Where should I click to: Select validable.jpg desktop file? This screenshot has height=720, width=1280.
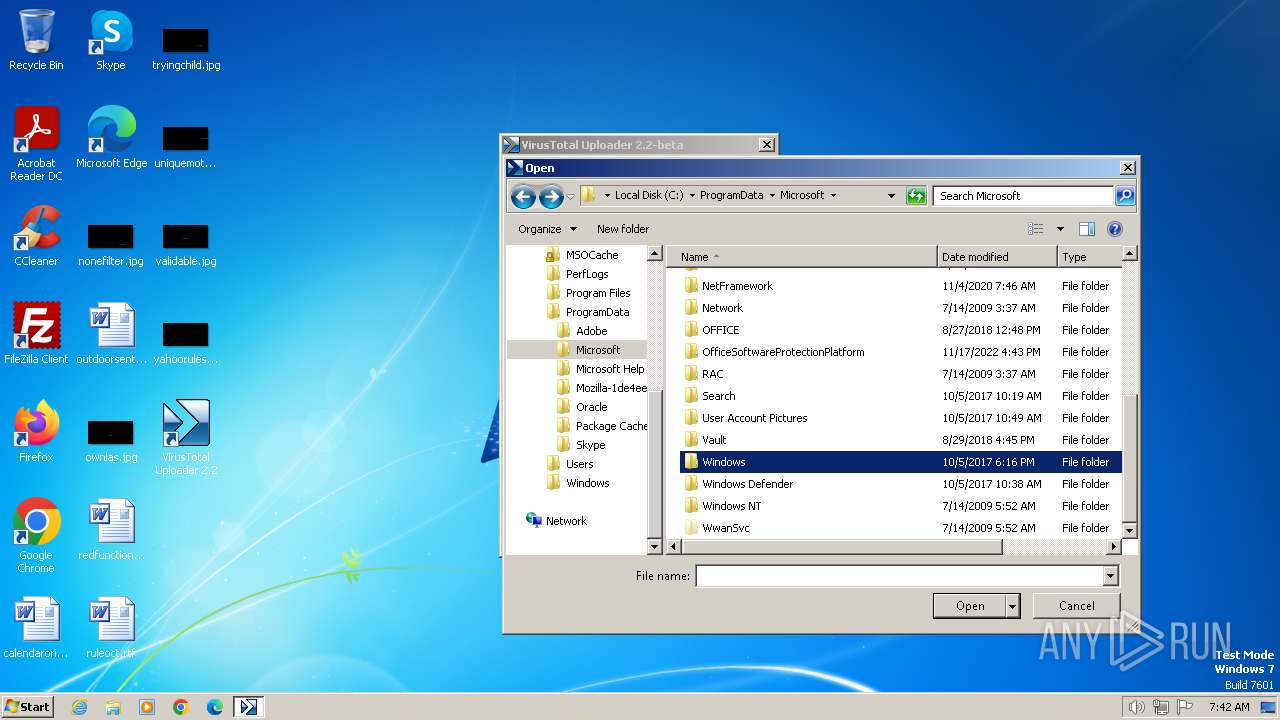click(186, 244)
